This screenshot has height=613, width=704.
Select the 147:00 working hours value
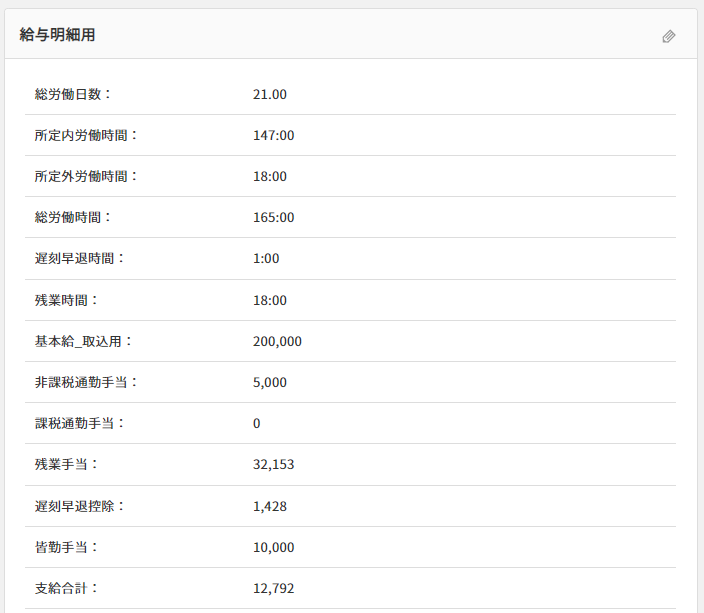(x=273, y=135)
